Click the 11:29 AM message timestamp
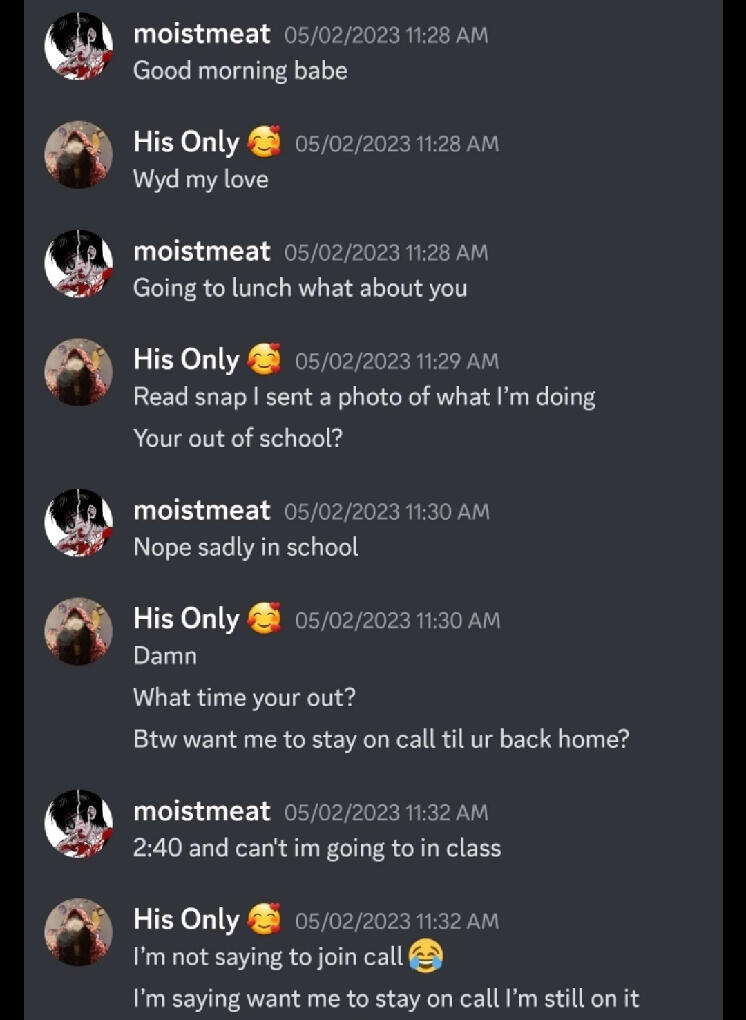The width and height of the screenshot is (746, 1020). coord(397,361)
